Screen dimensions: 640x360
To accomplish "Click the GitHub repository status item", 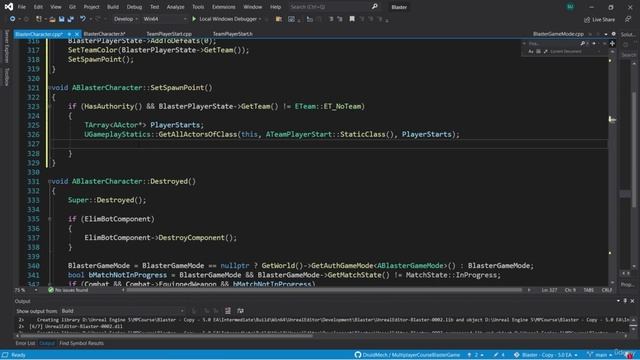I will [x=407, y=355].
